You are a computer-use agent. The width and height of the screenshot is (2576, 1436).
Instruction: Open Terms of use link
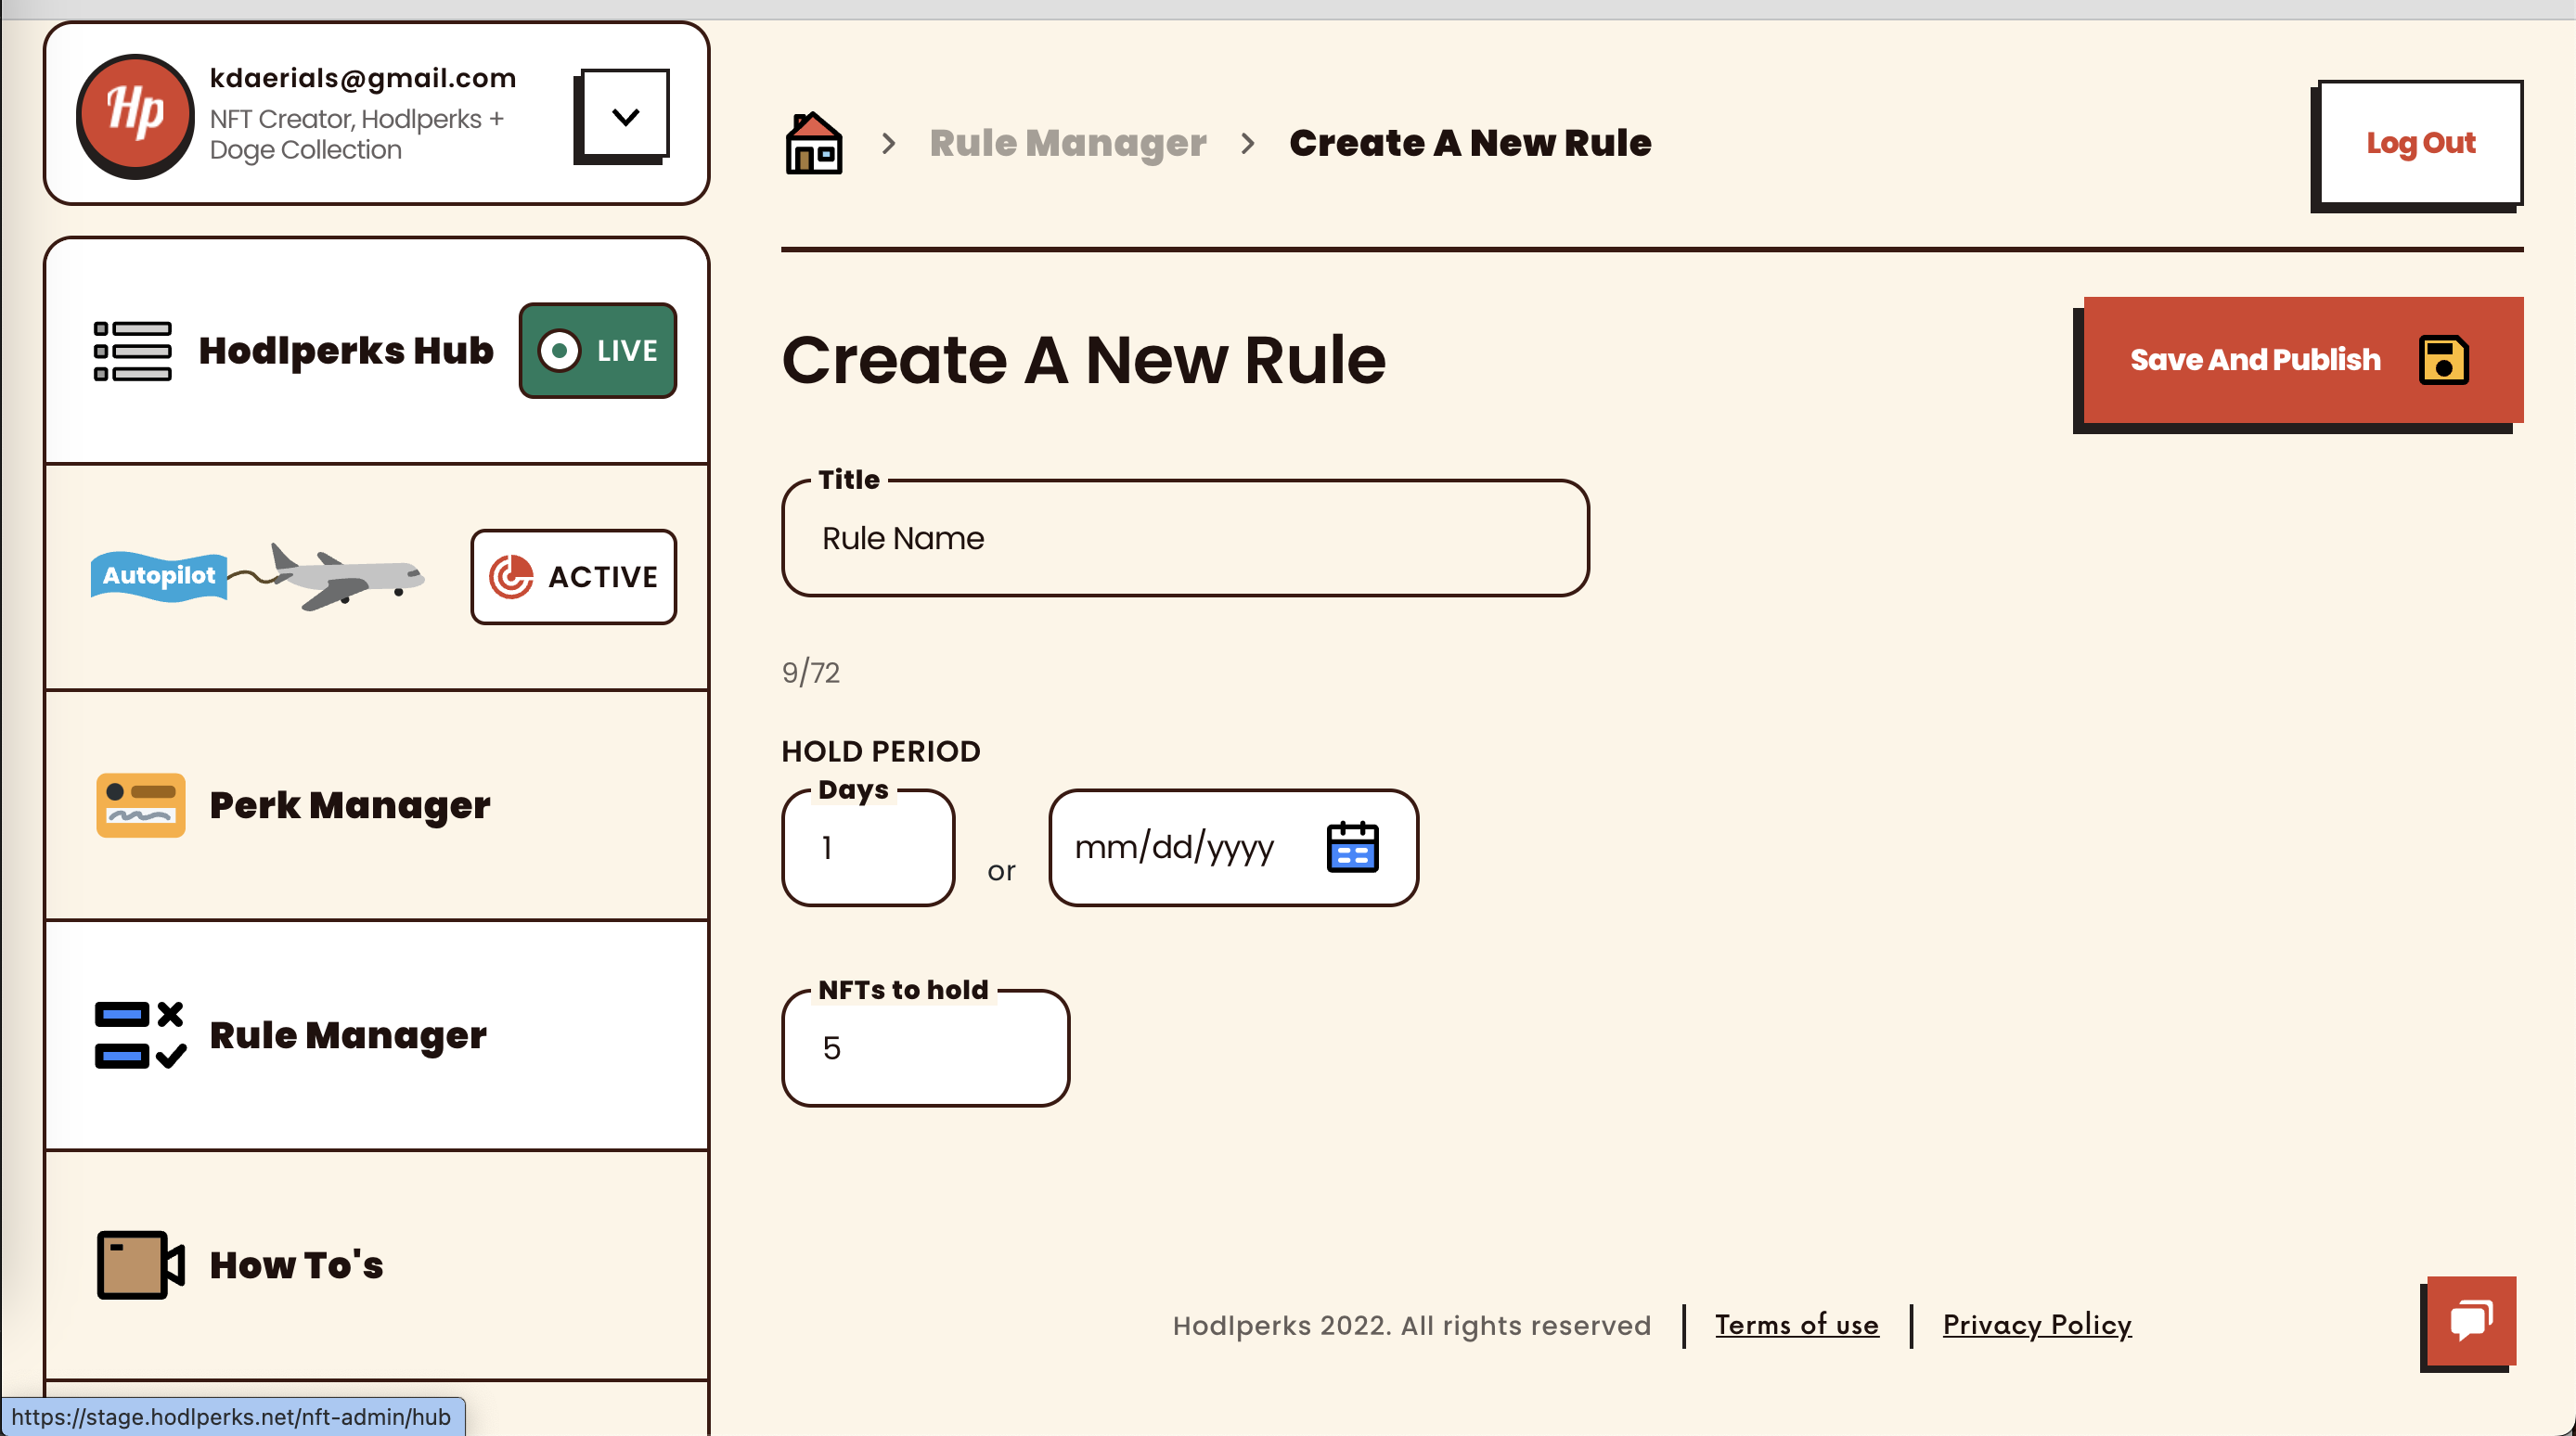point(1797,1325)
